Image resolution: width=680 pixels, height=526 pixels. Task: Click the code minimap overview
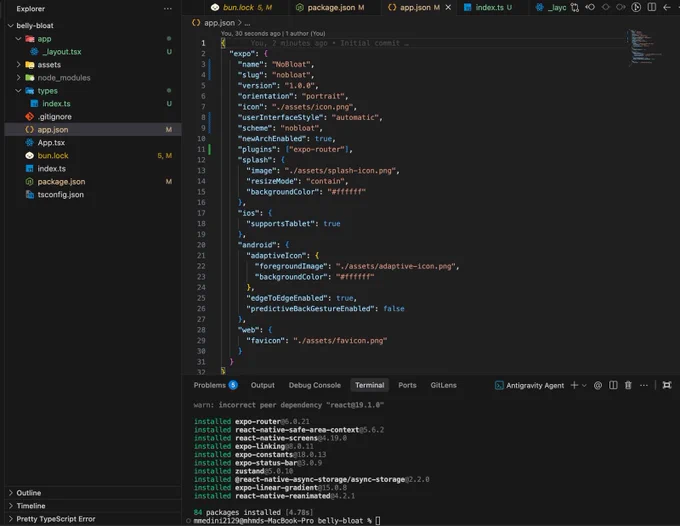(x=644, y=48)
